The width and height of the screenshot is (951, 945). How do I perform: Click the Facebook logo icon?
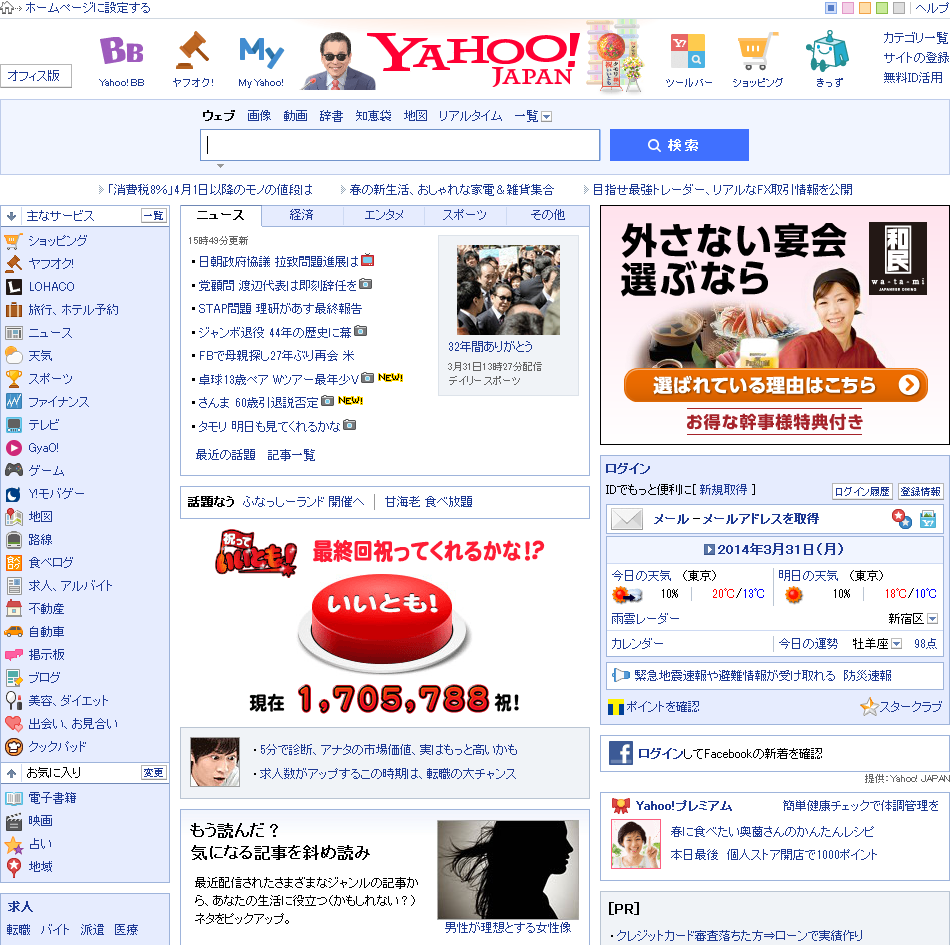point(620,753)
